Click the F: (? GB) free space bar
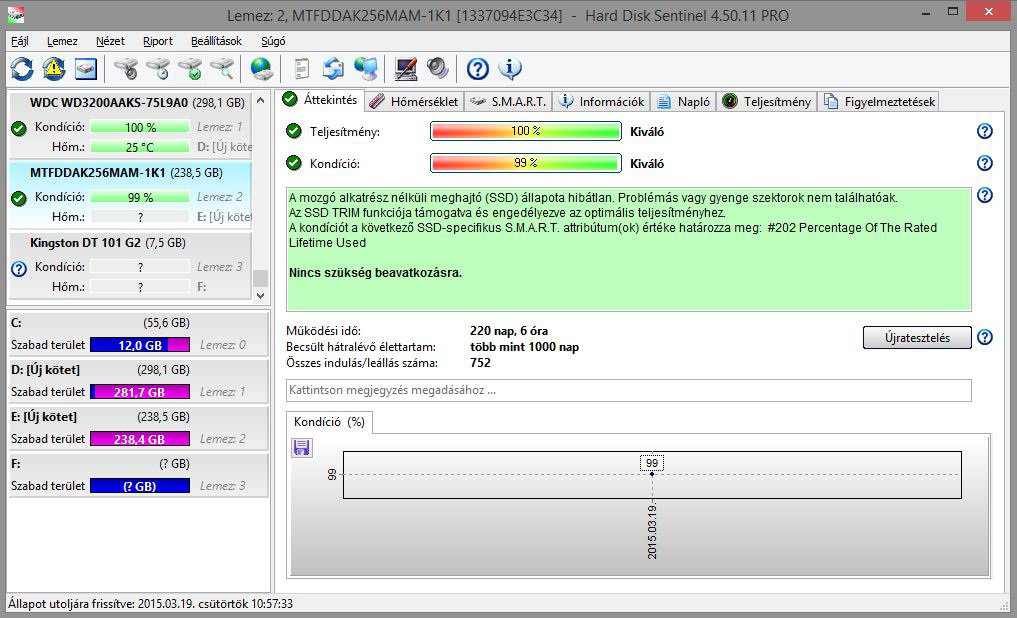1017x618 pixels. pyautogui.click(x=140, y=486)
